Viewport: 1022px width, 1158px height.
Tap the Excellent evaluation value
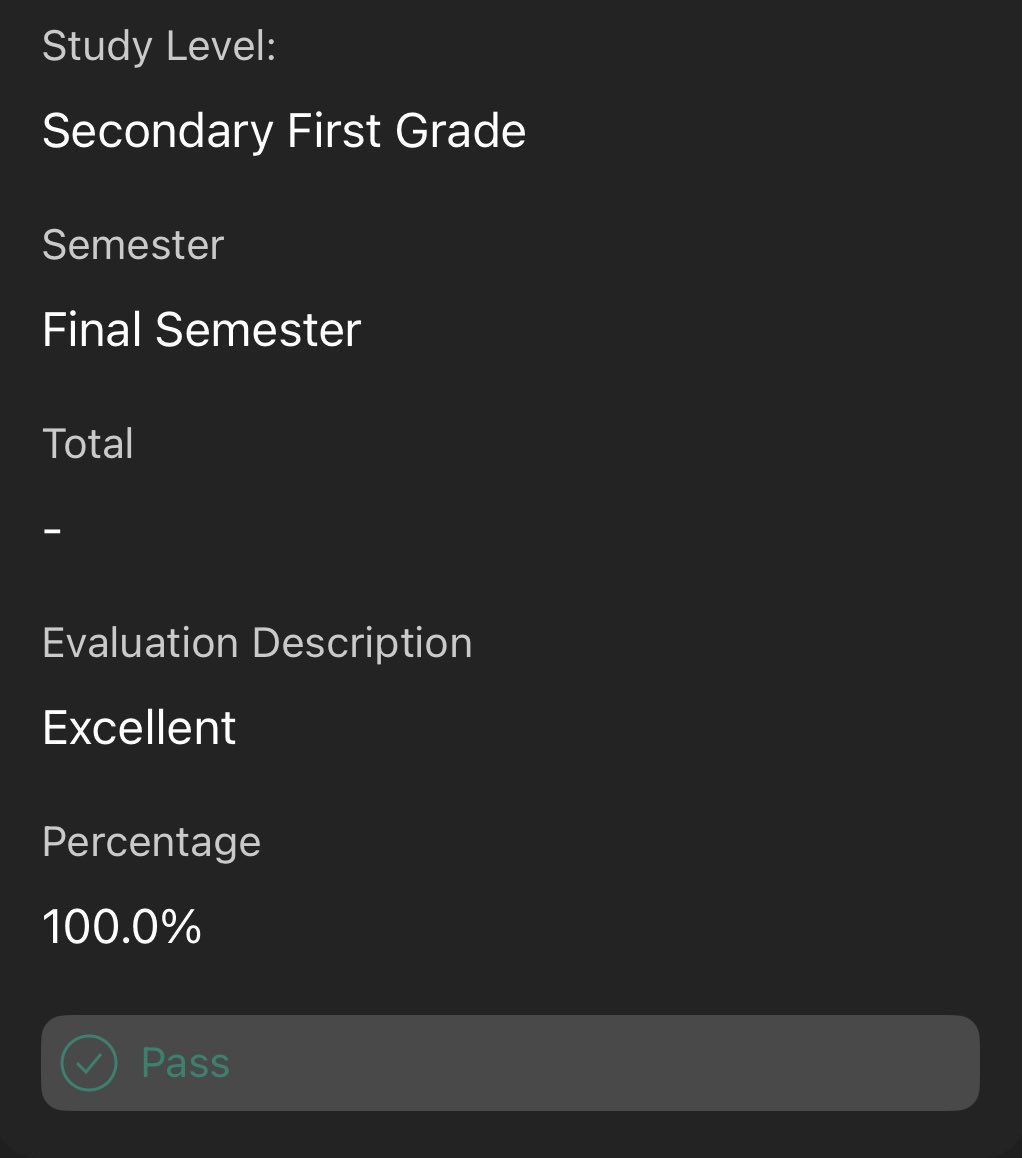tap(139, 727)
